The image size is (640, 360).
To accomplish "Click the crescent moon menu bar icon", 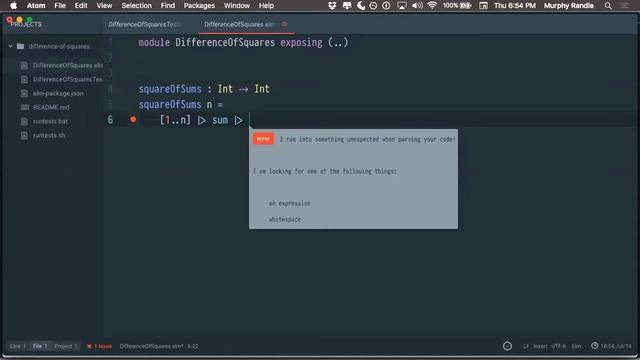I will (361, 6).
